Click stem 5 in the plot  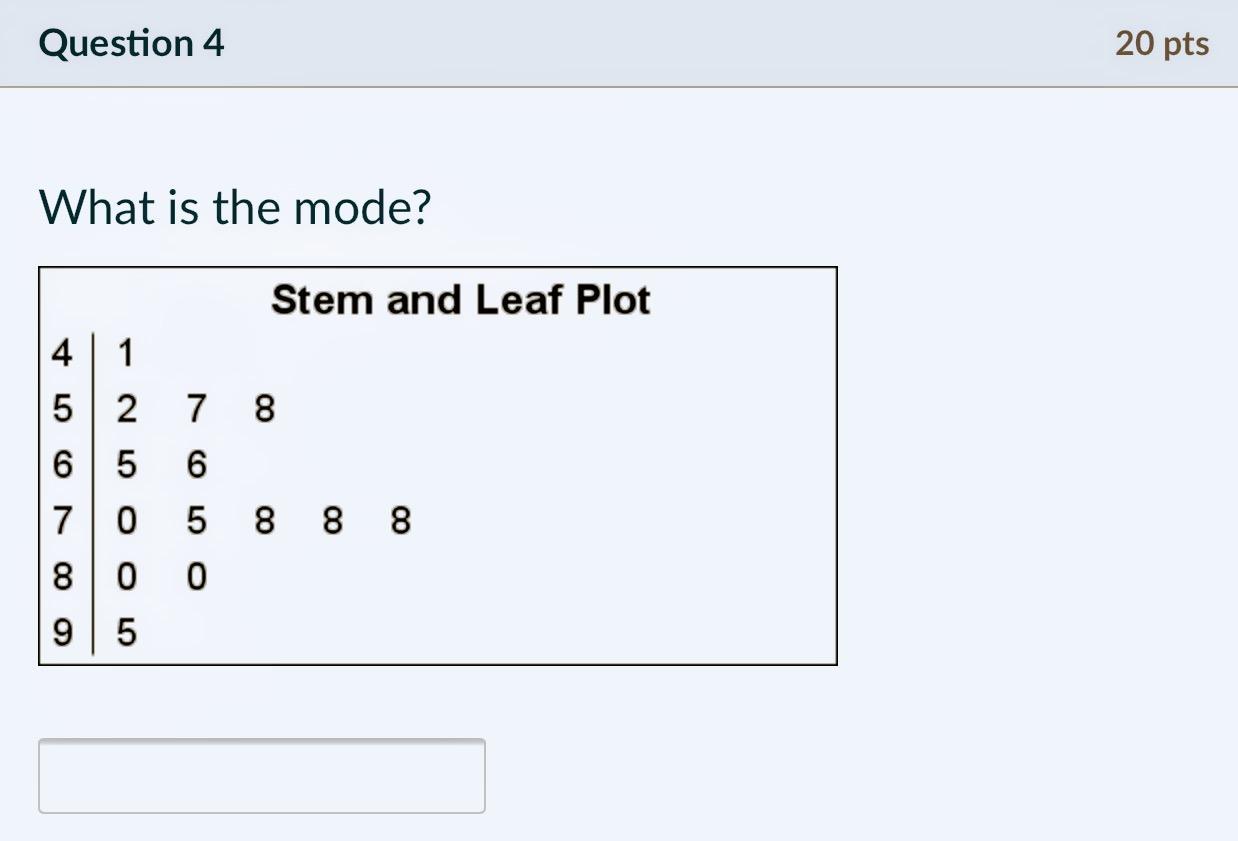[62, 409]
